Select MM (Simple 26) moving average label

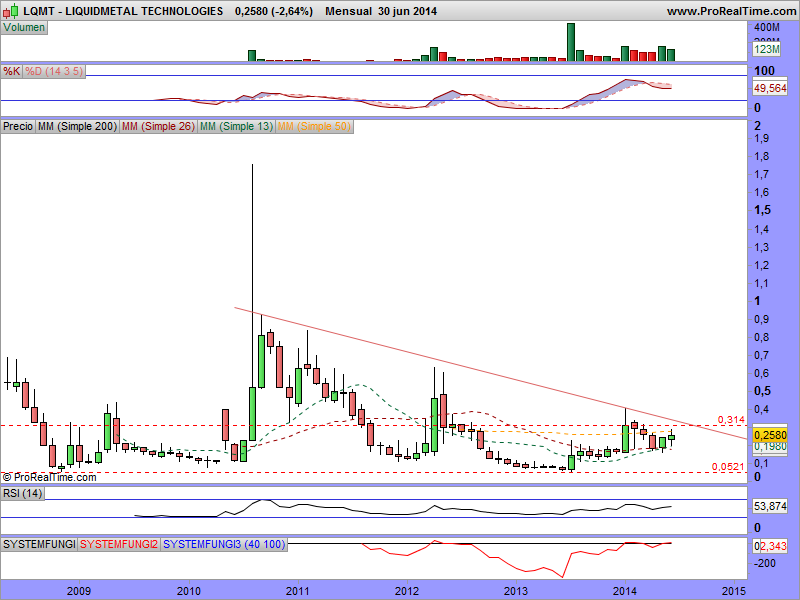tap(158, 126)
